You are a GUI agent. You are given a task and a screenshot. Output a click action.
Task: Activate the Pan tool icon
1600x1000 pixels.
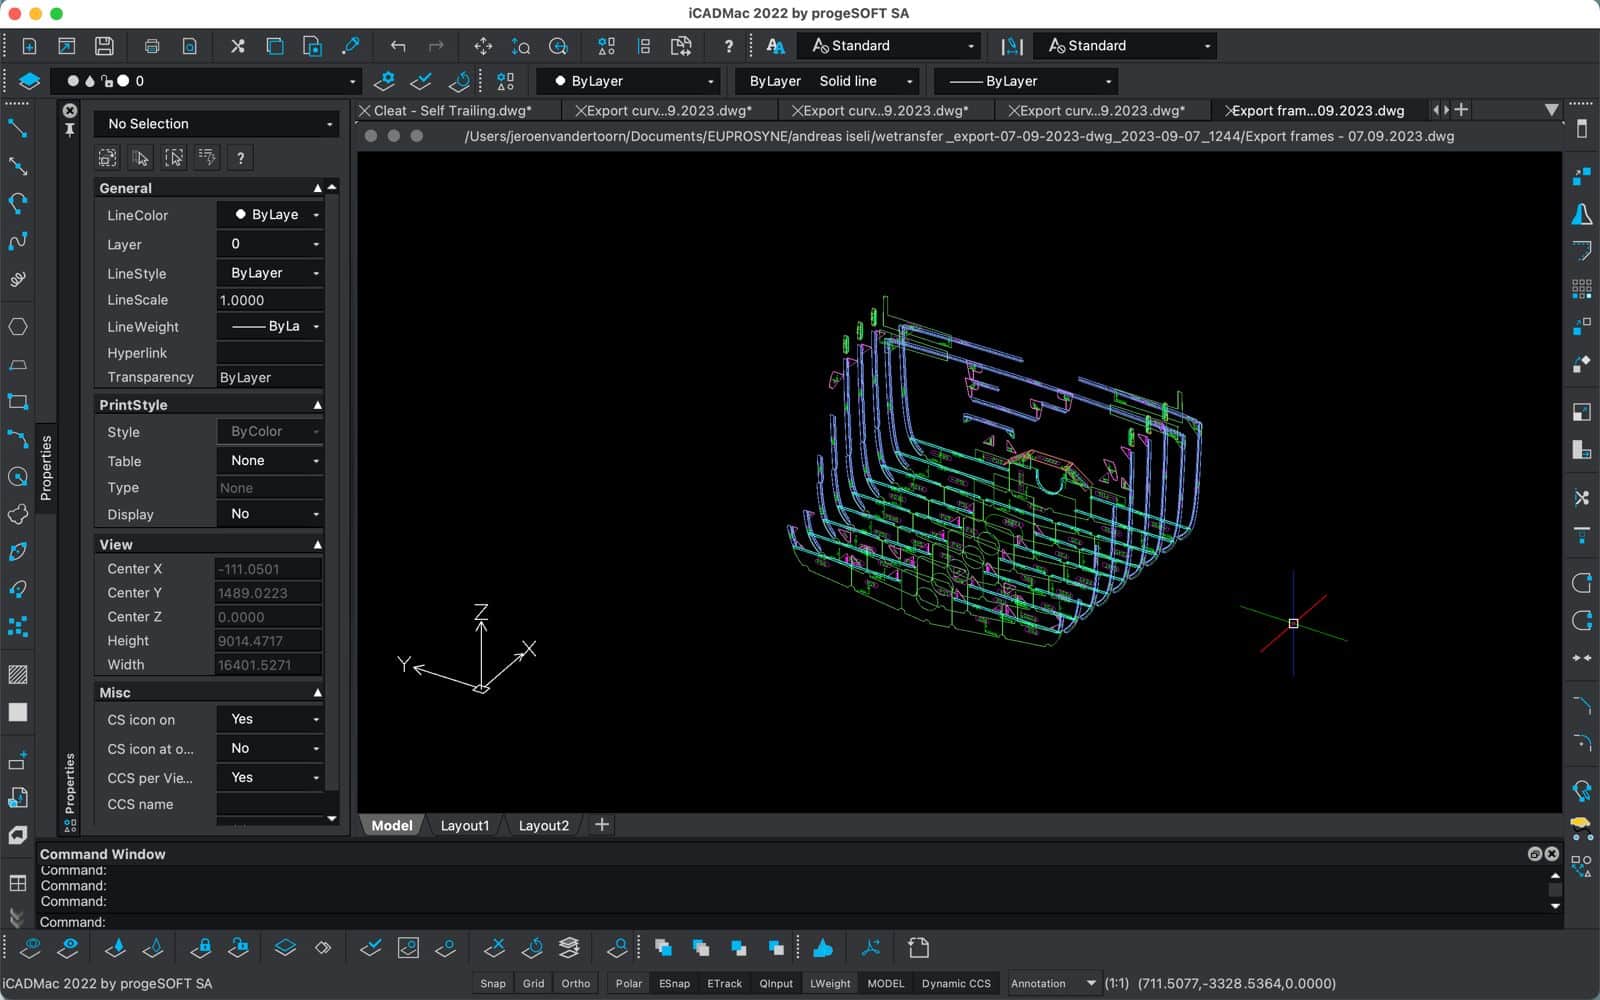click(x=483, y=46)
